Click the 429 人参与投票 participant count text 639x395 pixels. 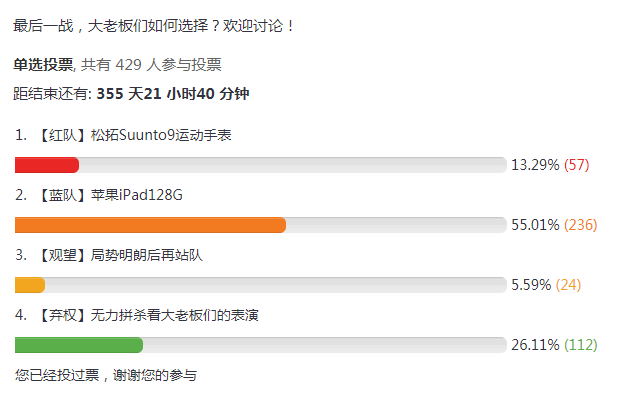(168, 65)
